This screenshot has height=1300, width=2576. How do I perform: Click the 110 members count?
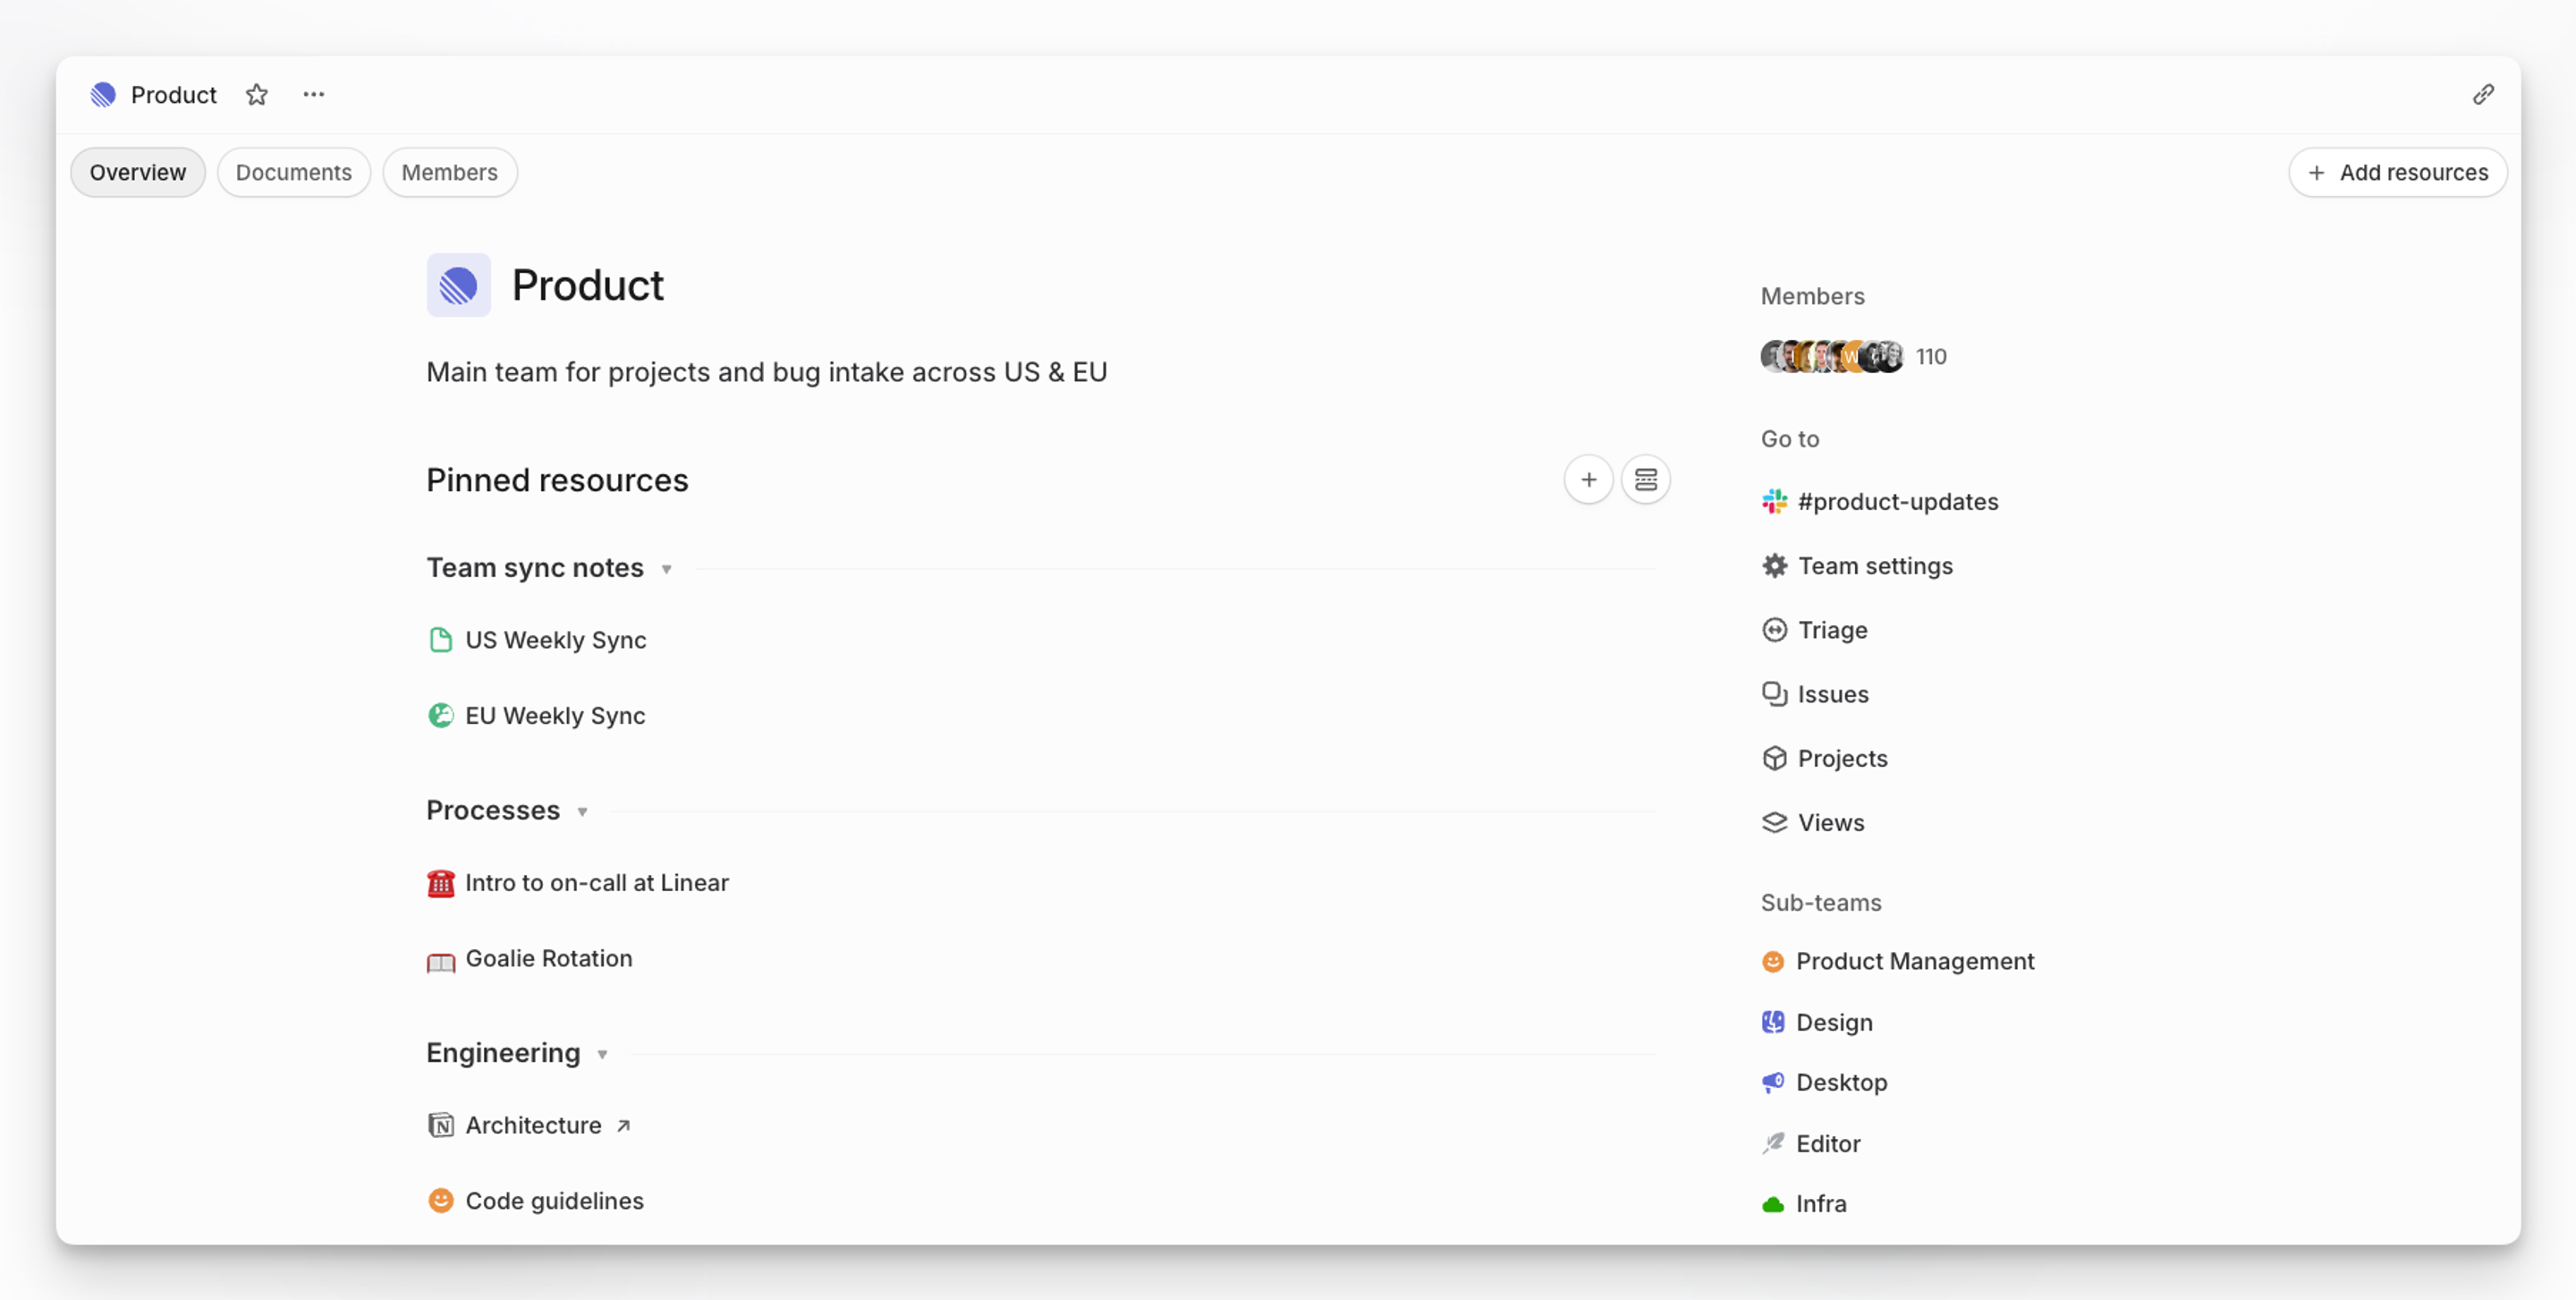coord(1930,357)
